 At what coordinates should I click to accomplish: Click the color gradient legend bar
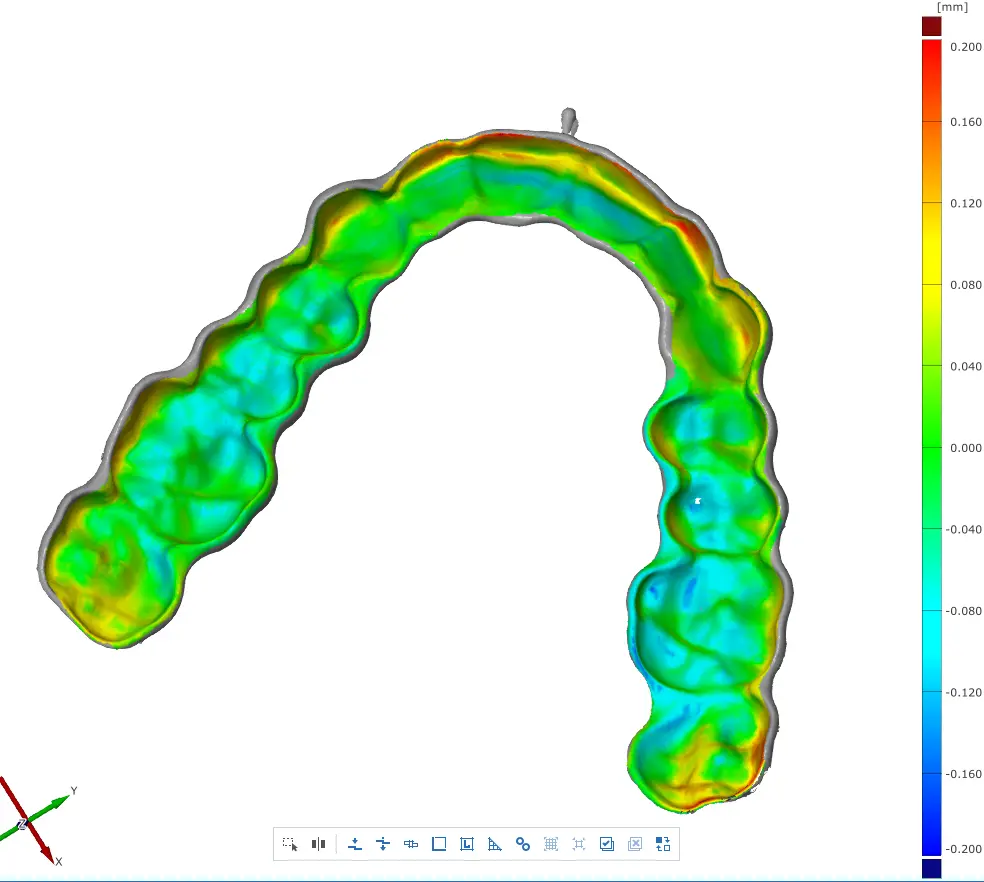click(931, 448)
